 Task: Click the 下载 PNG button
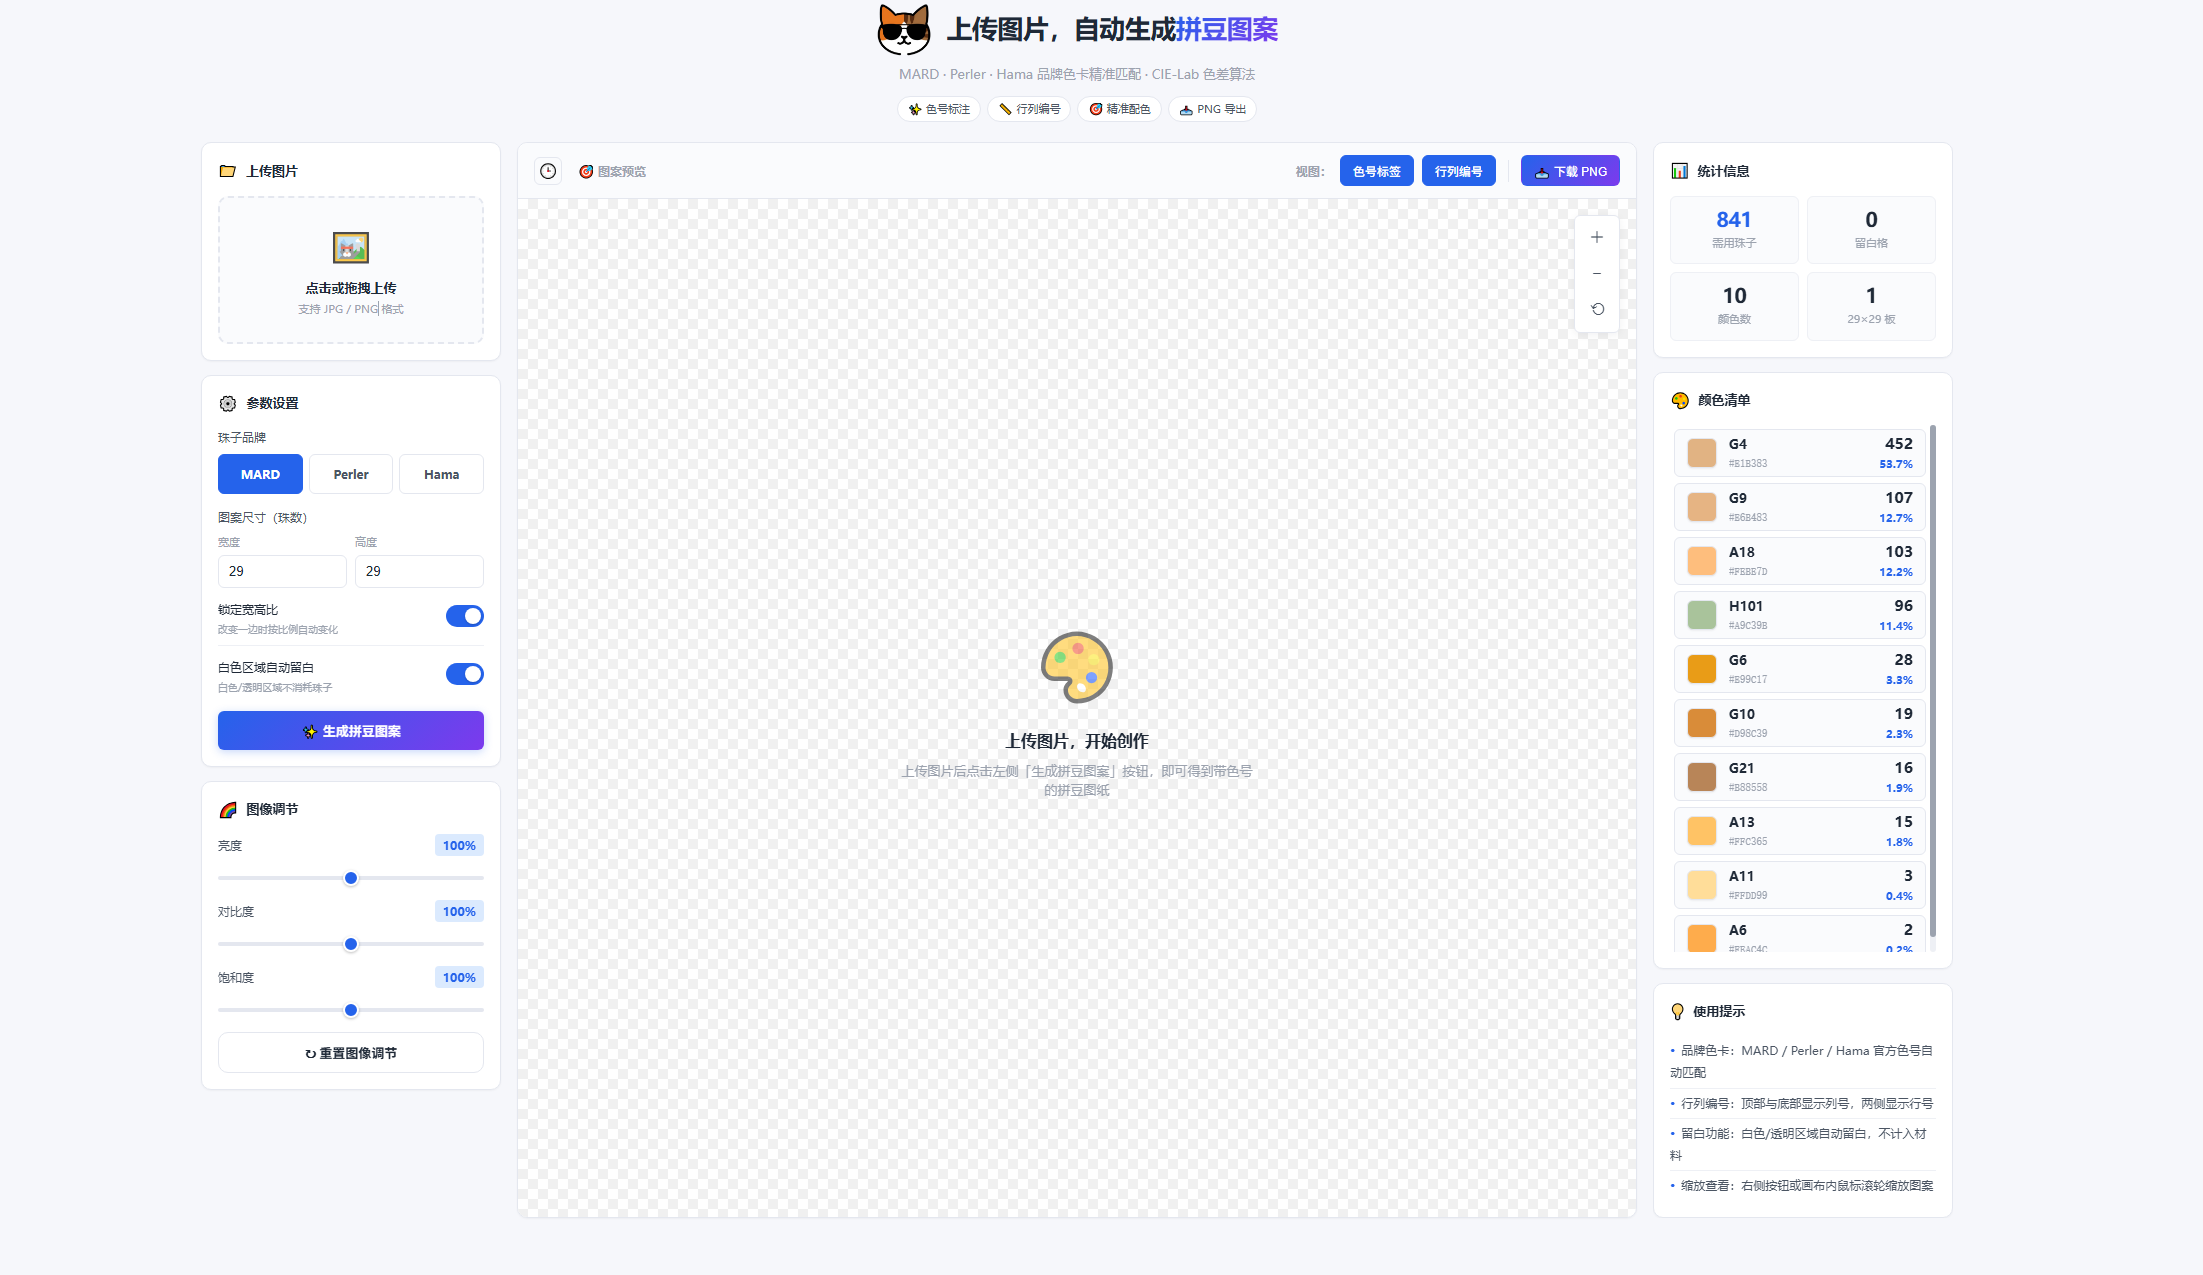(1570, 171)
